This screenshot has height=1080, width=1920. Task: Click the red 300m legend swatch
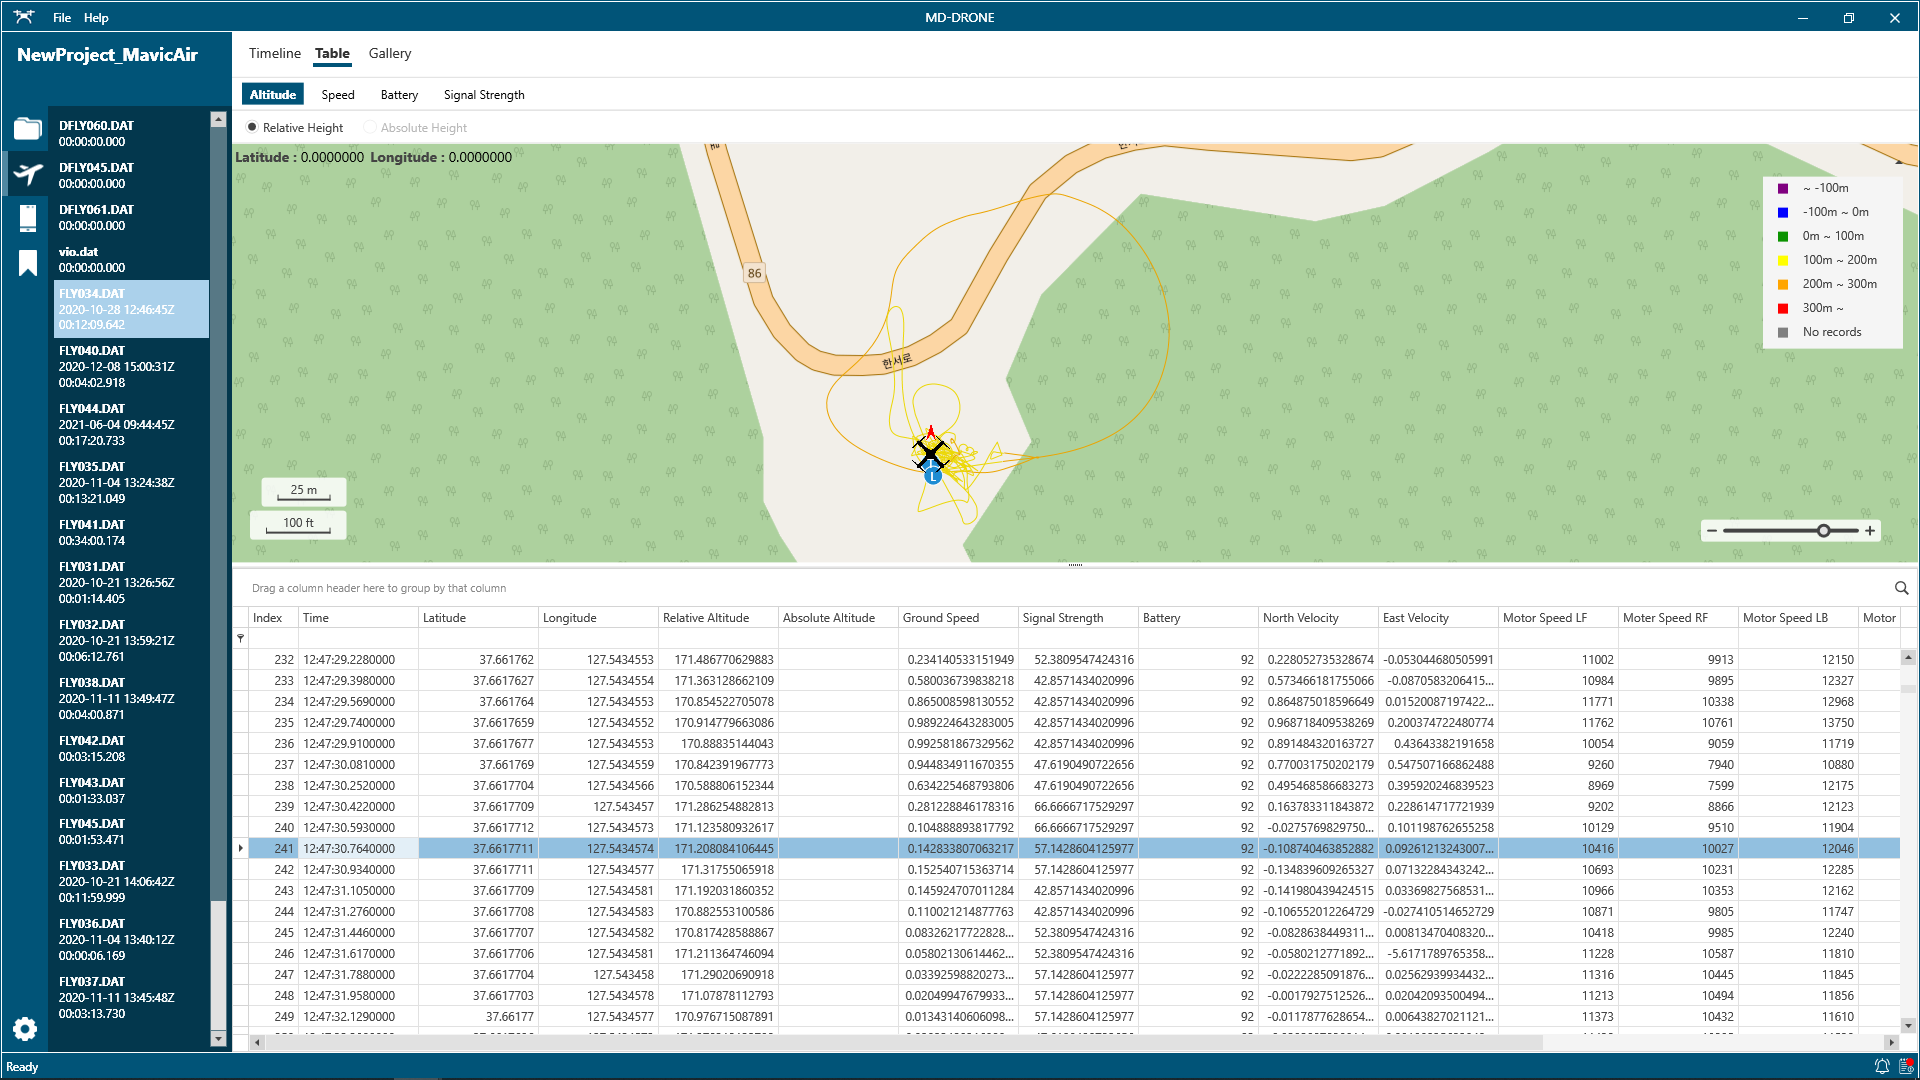tap(1783, 308)
